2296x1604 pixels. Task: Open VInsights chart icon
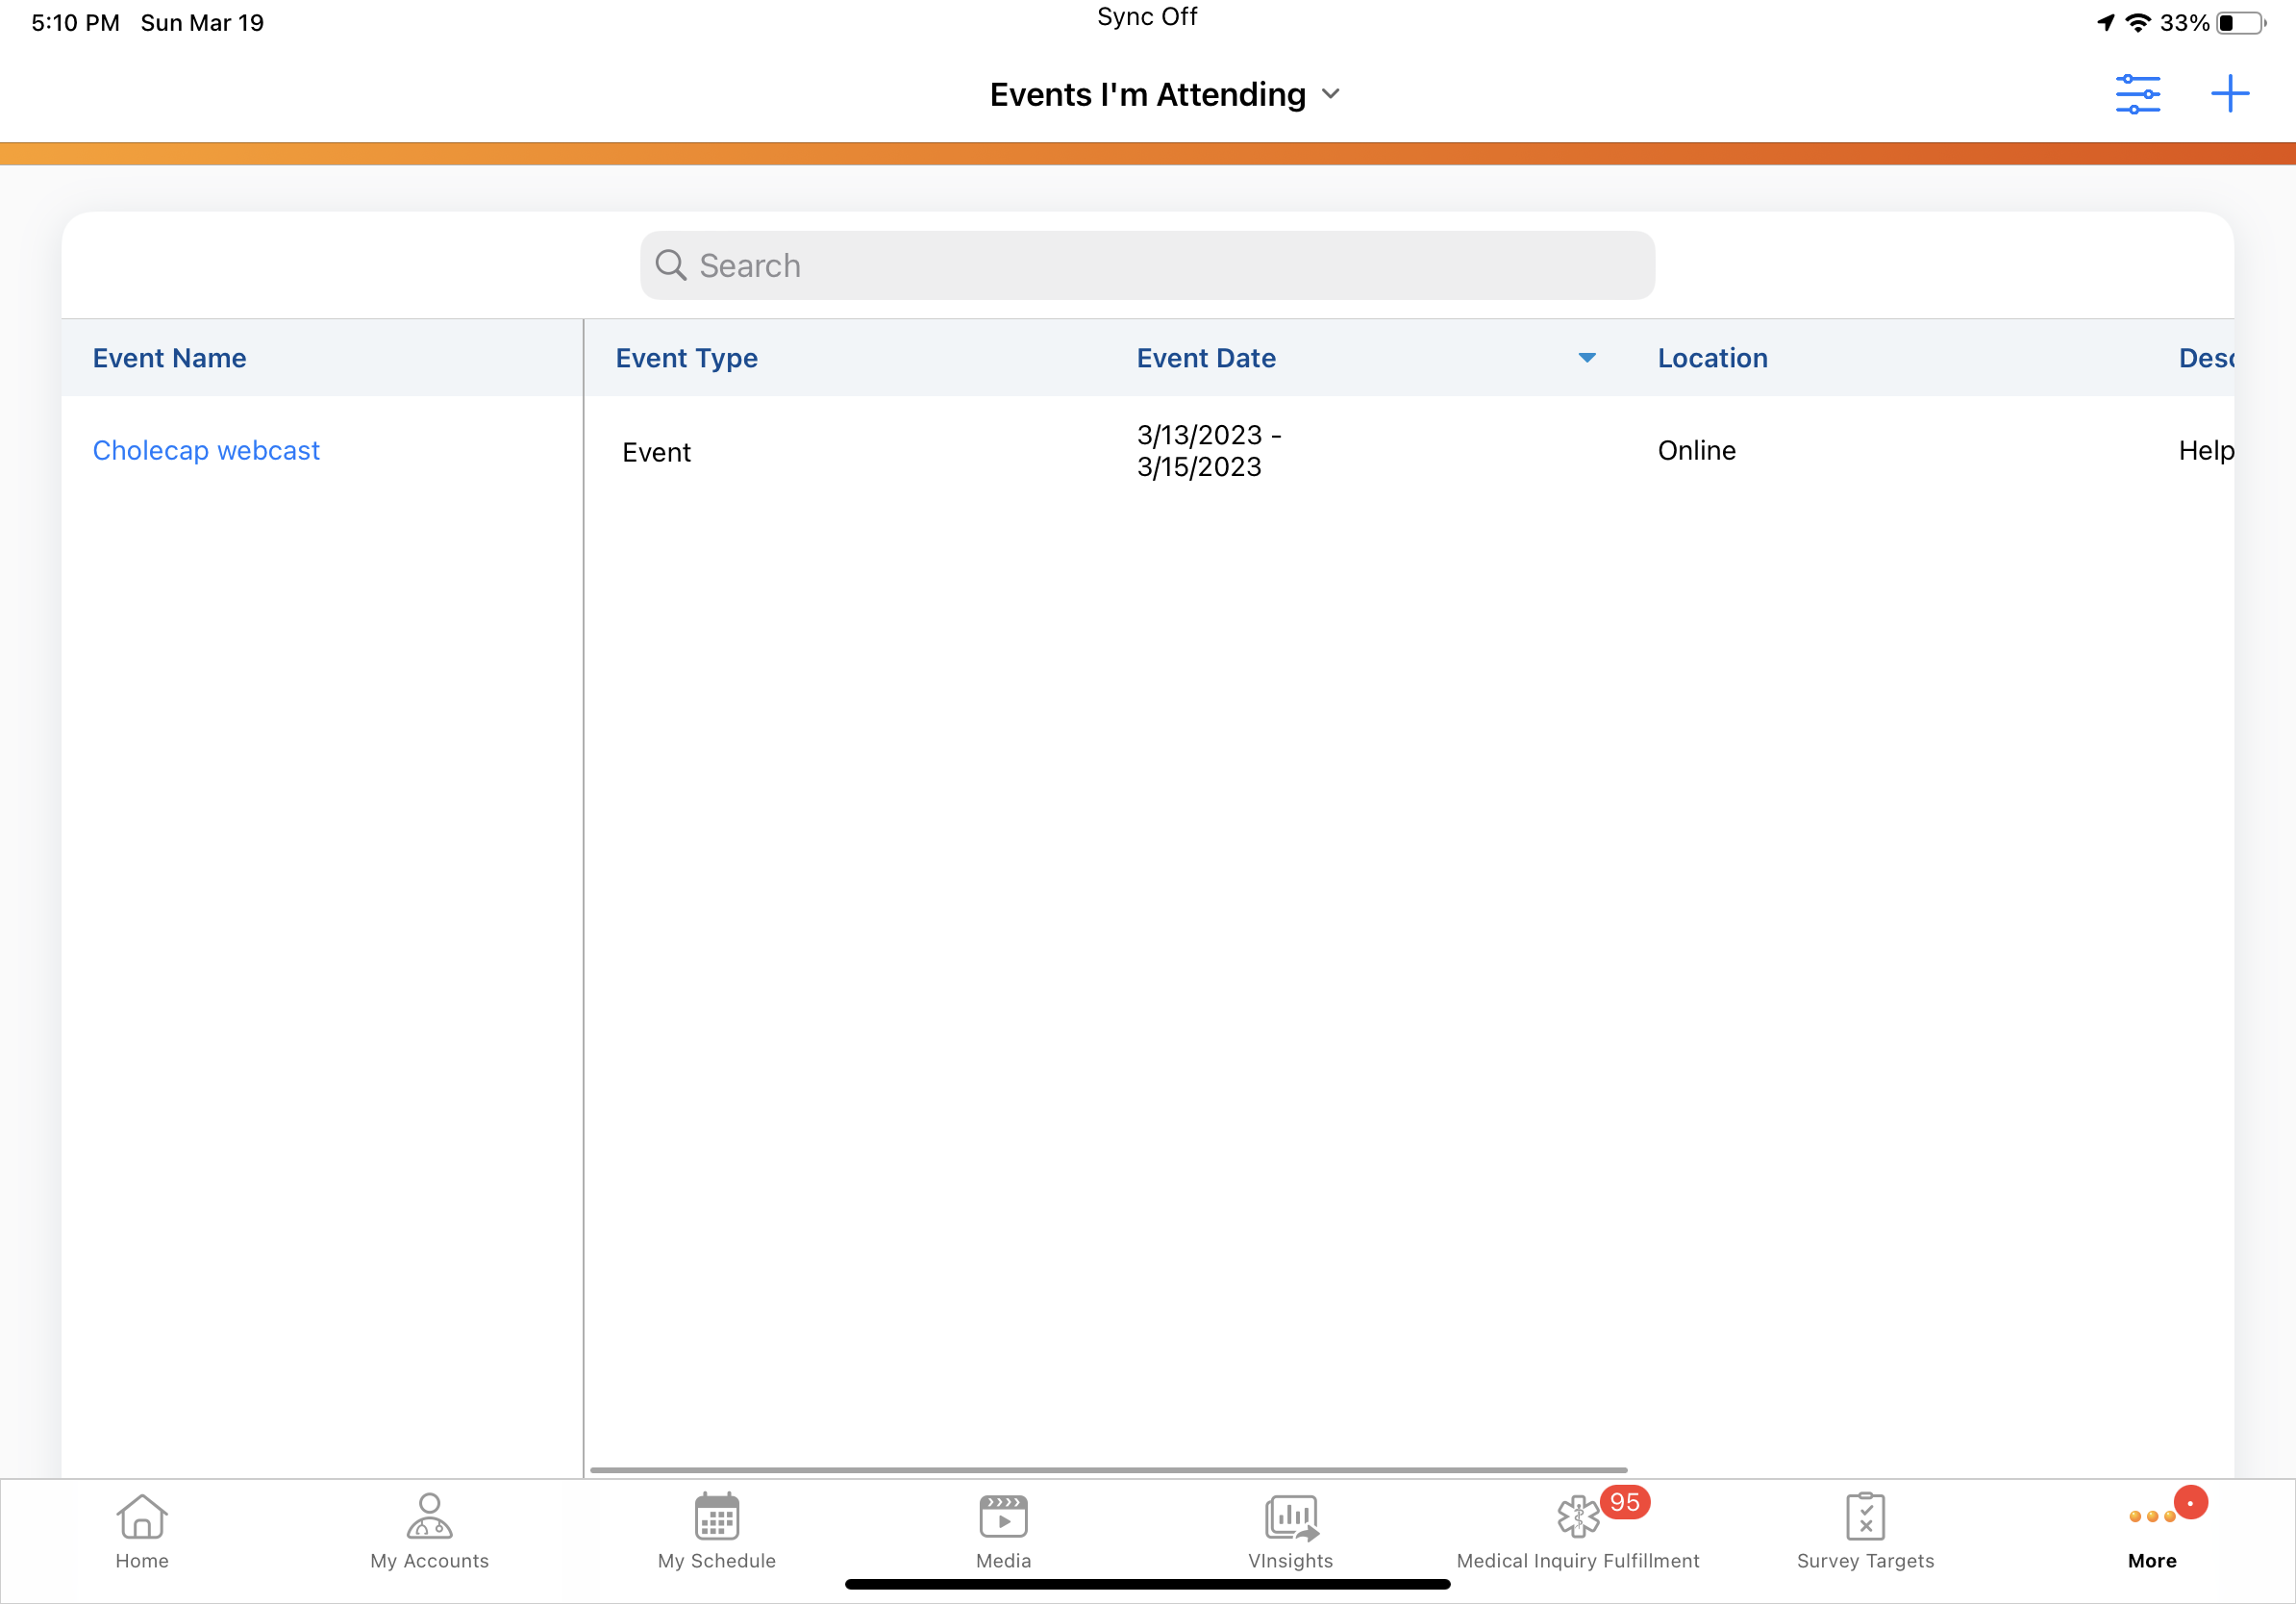tap(1290, 1516)
